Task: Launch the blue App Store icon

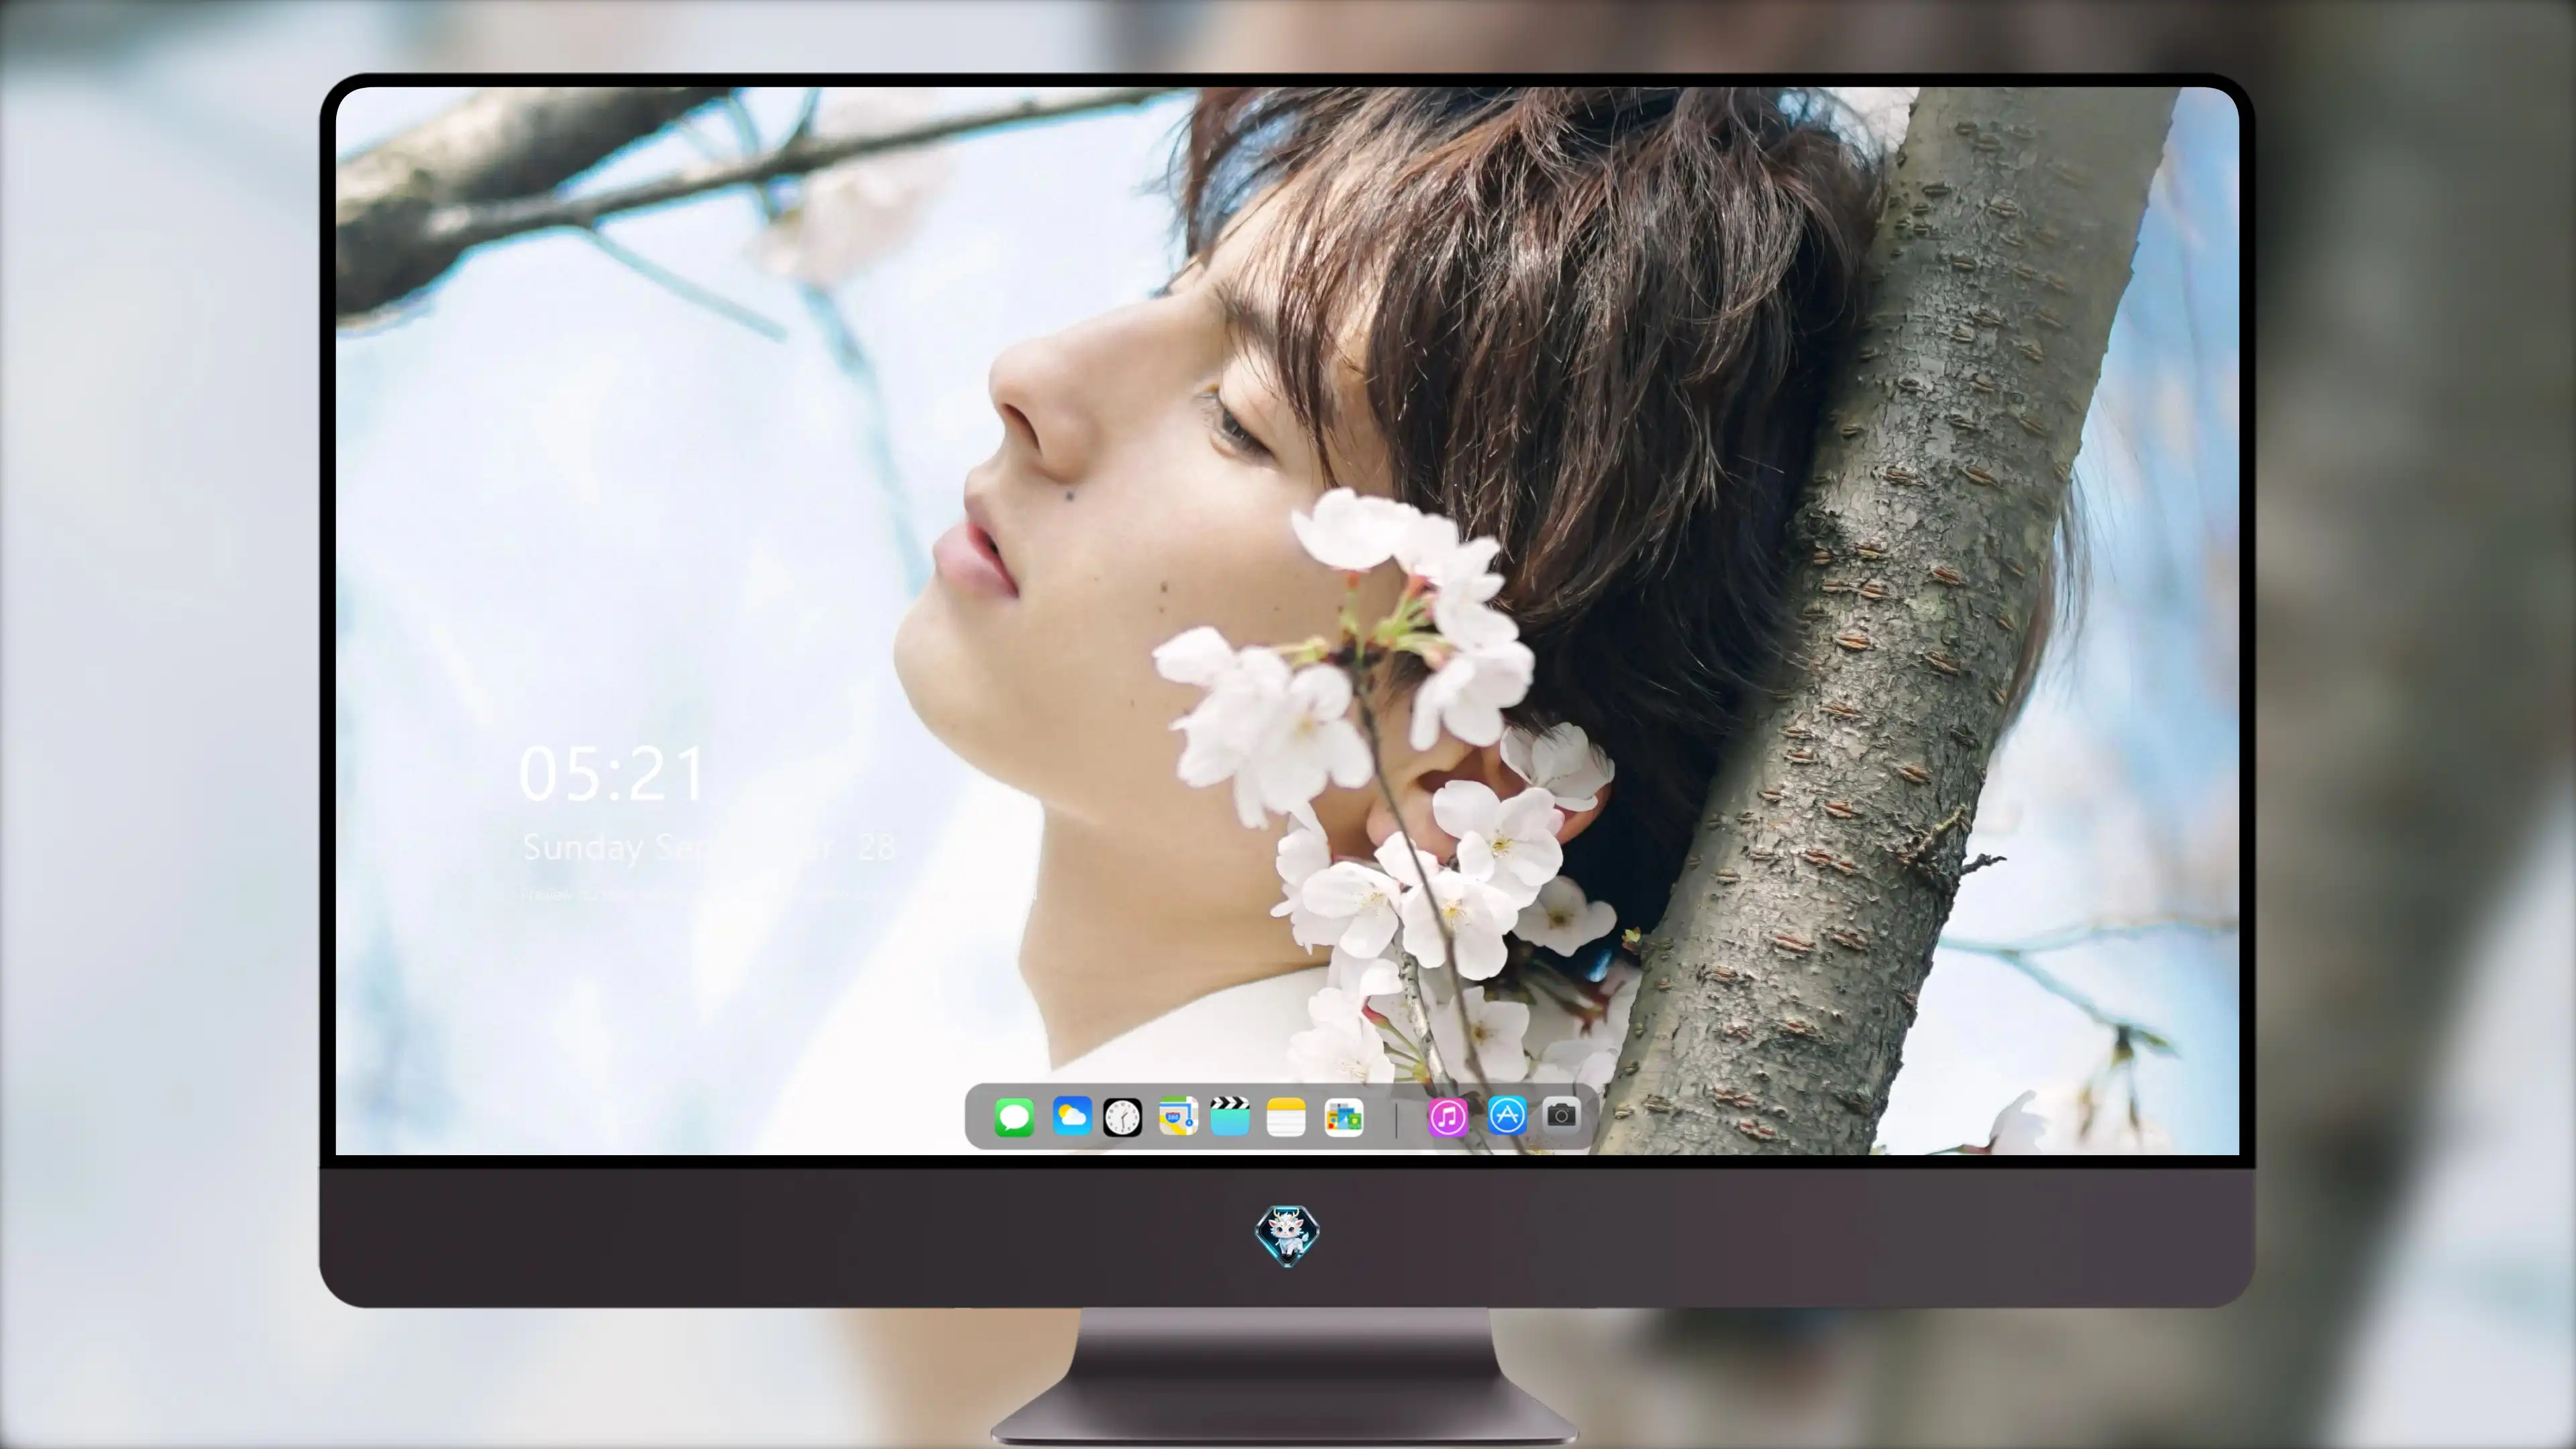Action: click(x=1507, y=1115)
